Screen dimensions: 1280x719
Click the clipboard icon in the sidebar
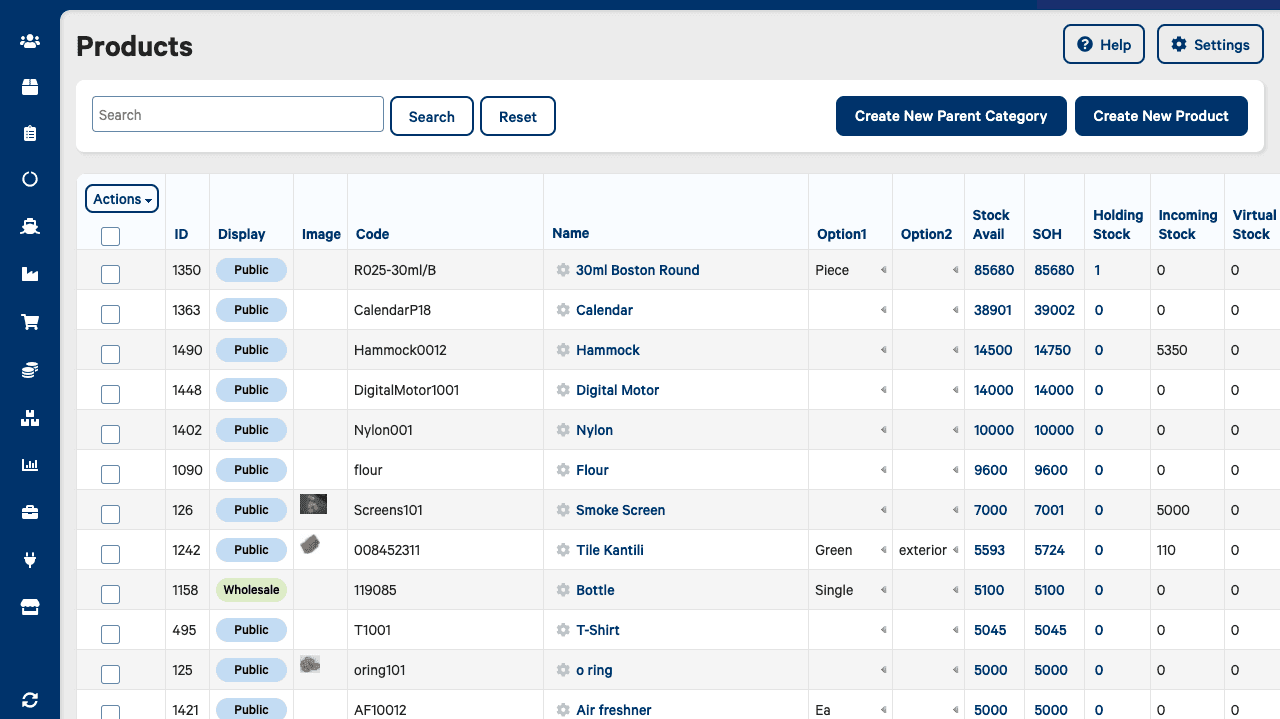(30, 133)
